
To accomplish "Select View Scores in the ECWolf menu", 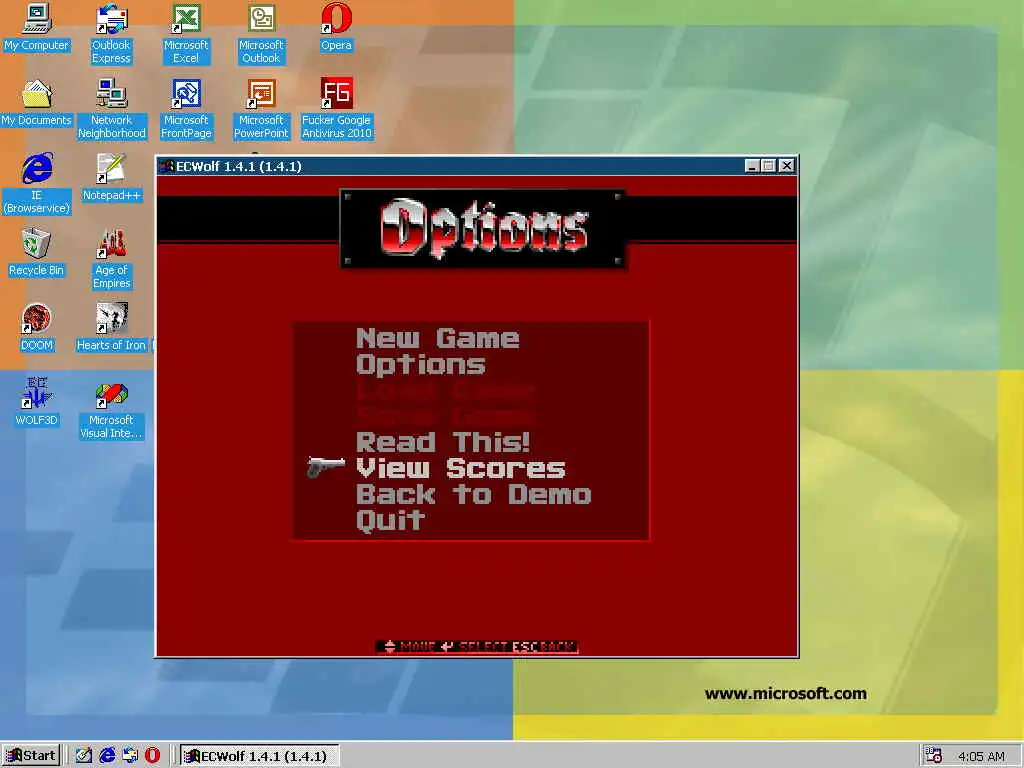I will 460,468.
